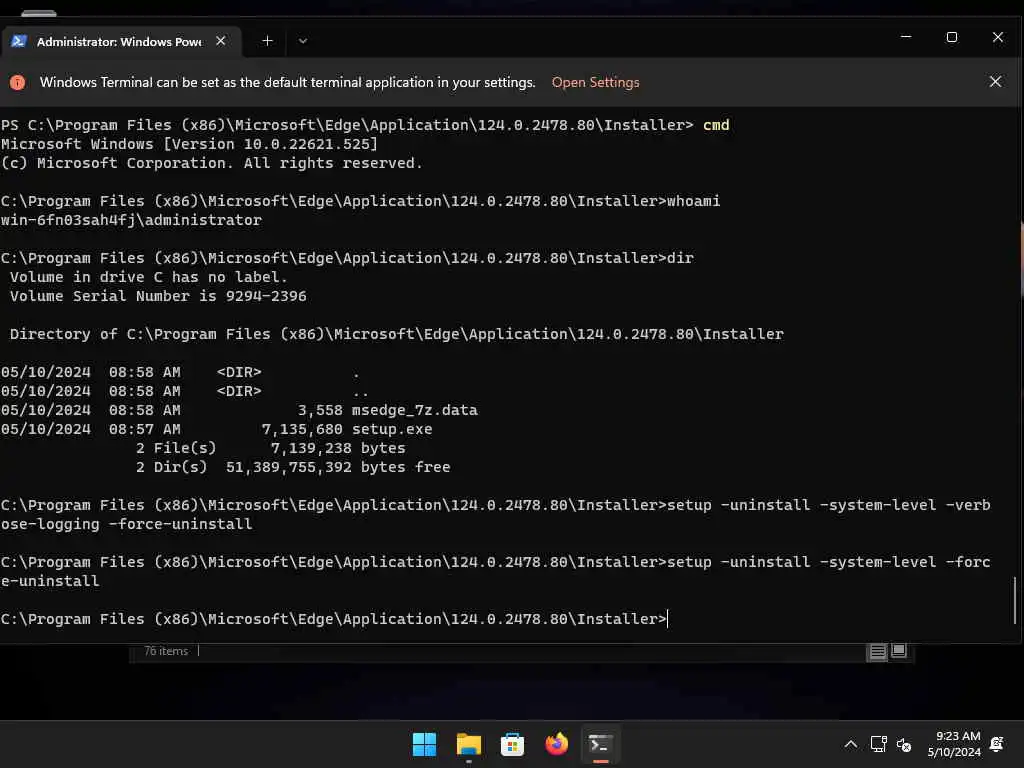Viewport: 1024px width, 768px height.
Task: Click the 76 items status text
Action: tap(166, 651)
